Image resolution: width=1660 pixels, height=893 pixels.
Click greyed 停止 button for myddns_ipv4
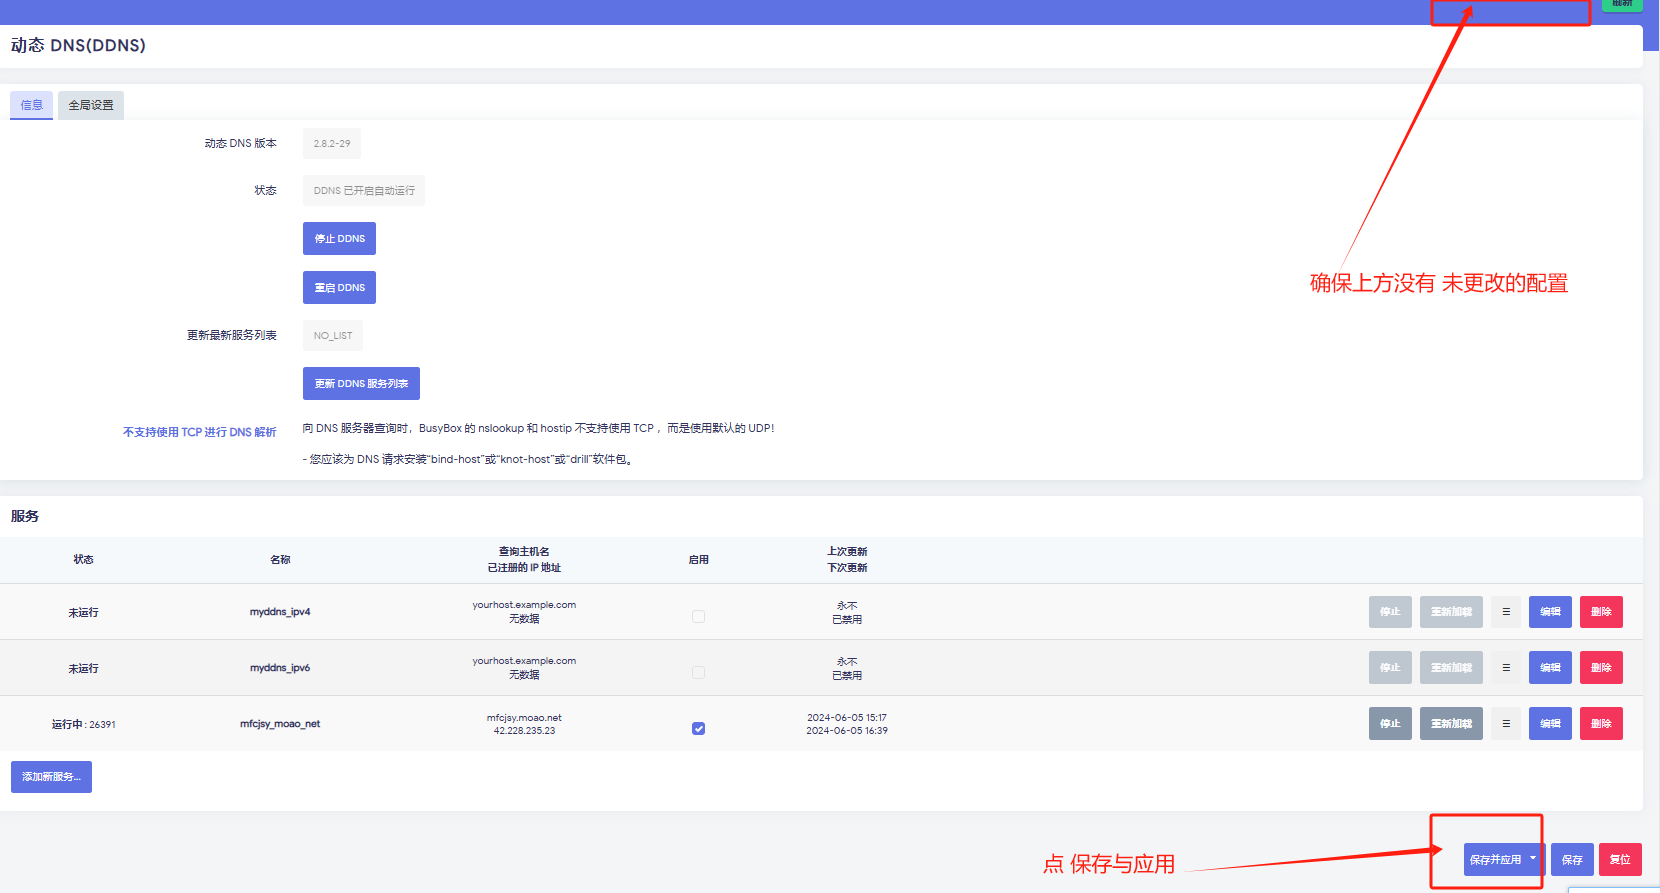(x=1390, y=612)
